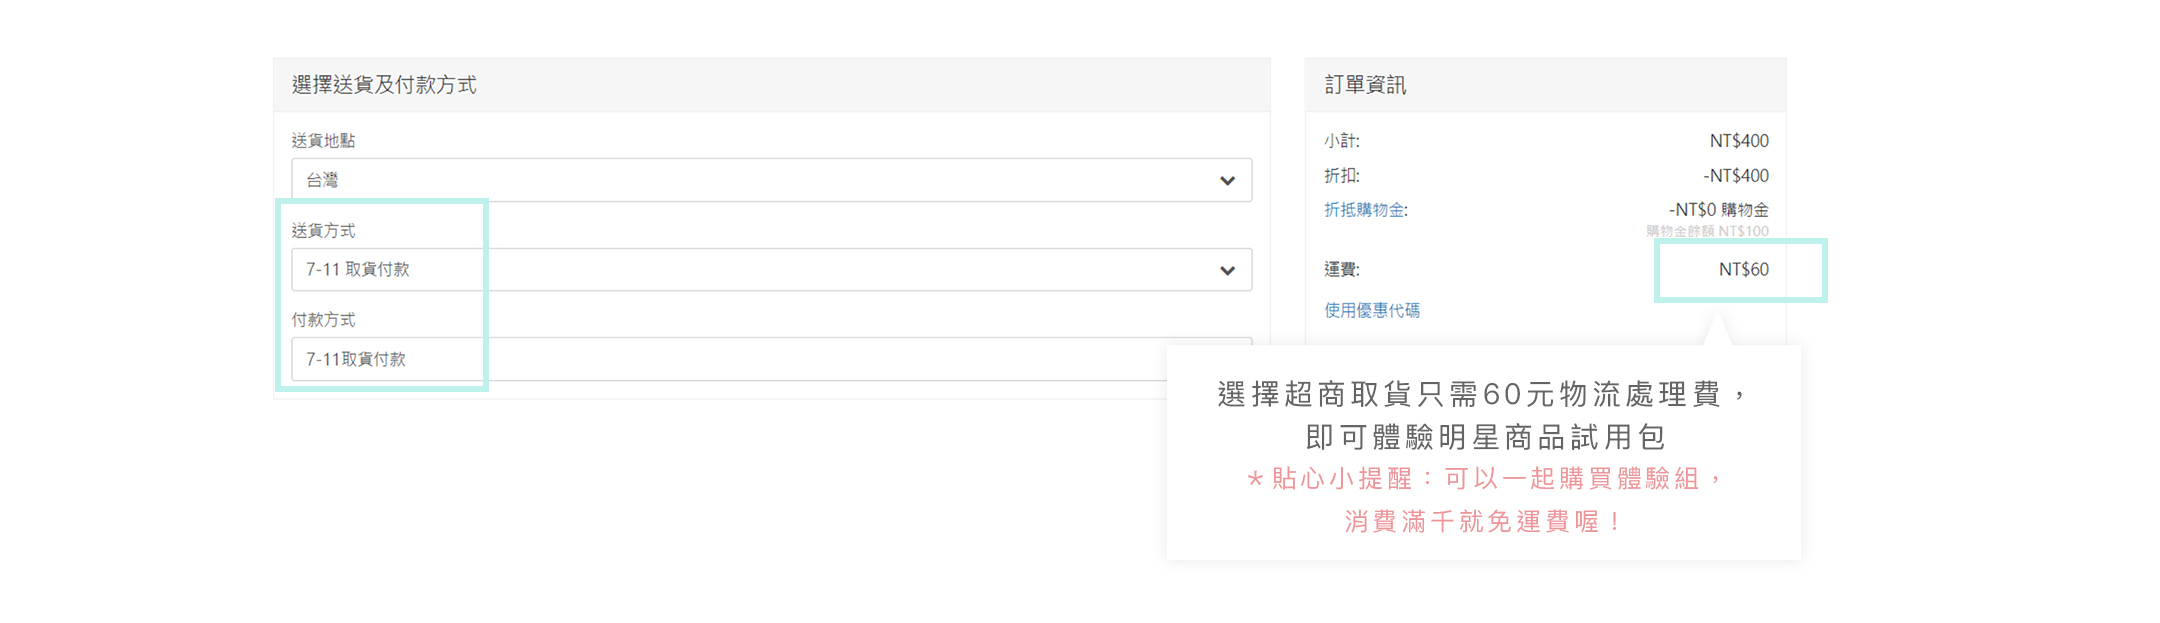Click the chevron arrow on 送貨方式 dropdown

[x=1227, y=271]
